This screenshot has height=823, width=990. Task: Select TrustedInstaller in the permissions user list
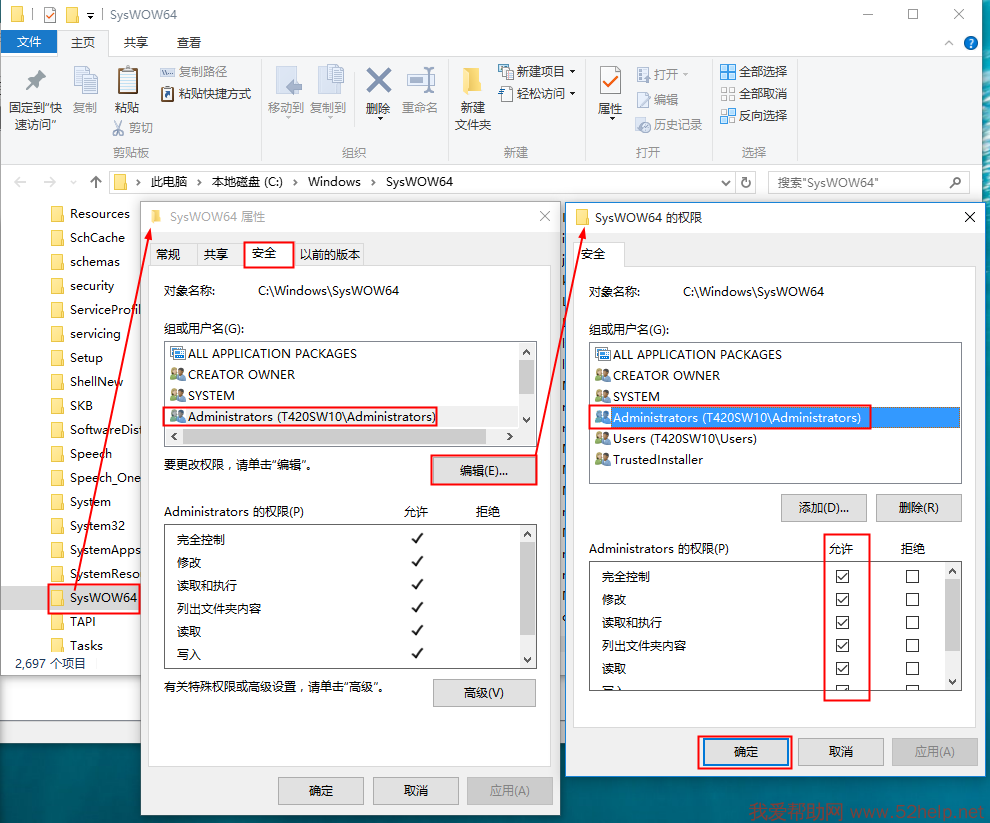tap(657, 460)
